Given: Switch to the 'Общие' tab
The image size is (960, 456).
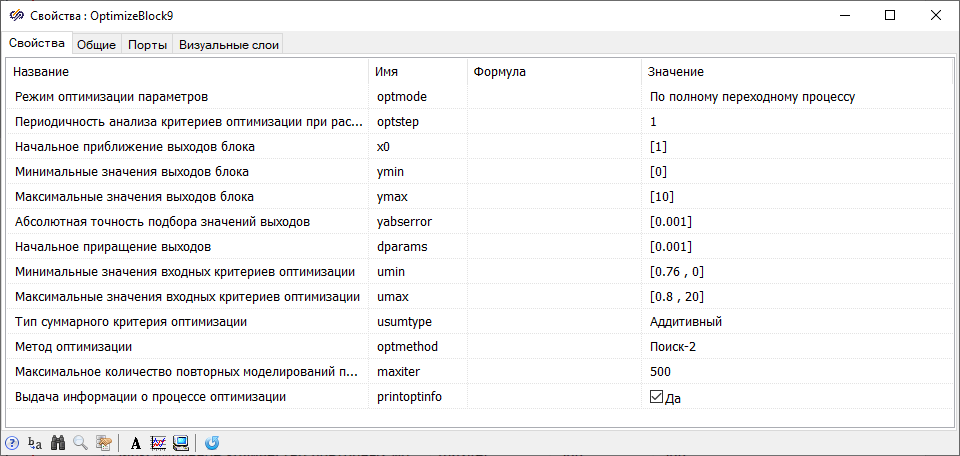Looking at the screenshot, I should 97,44.
